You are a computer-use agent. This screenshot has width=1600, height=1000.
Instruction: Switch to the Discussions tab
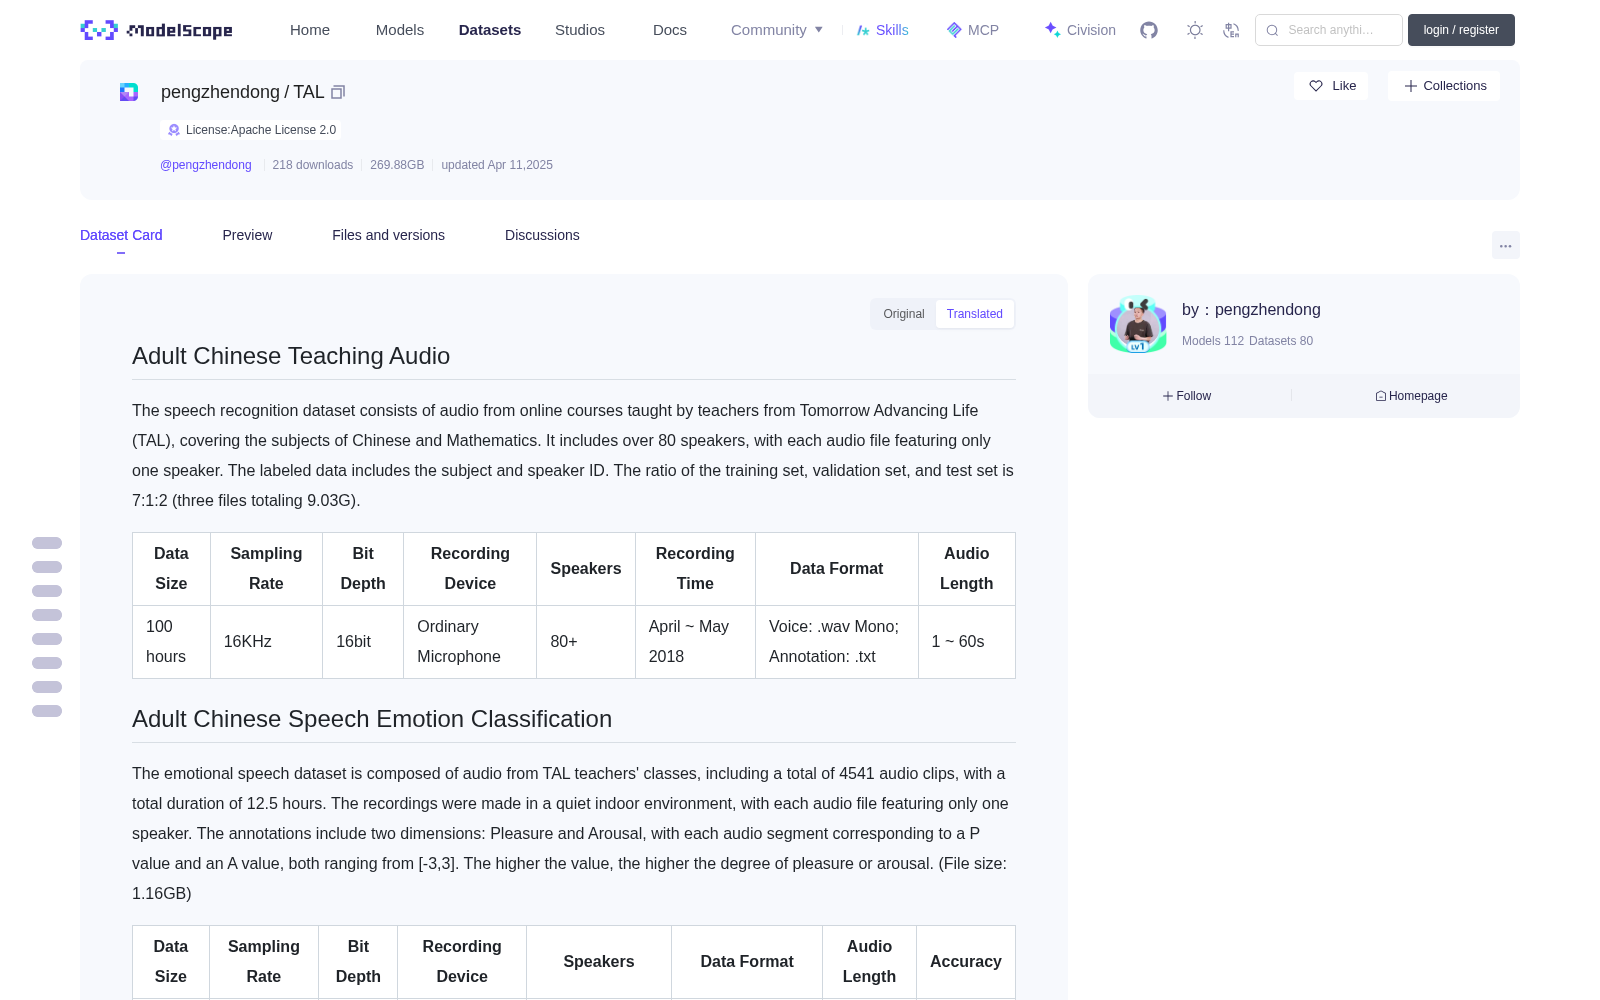point(542,235)
